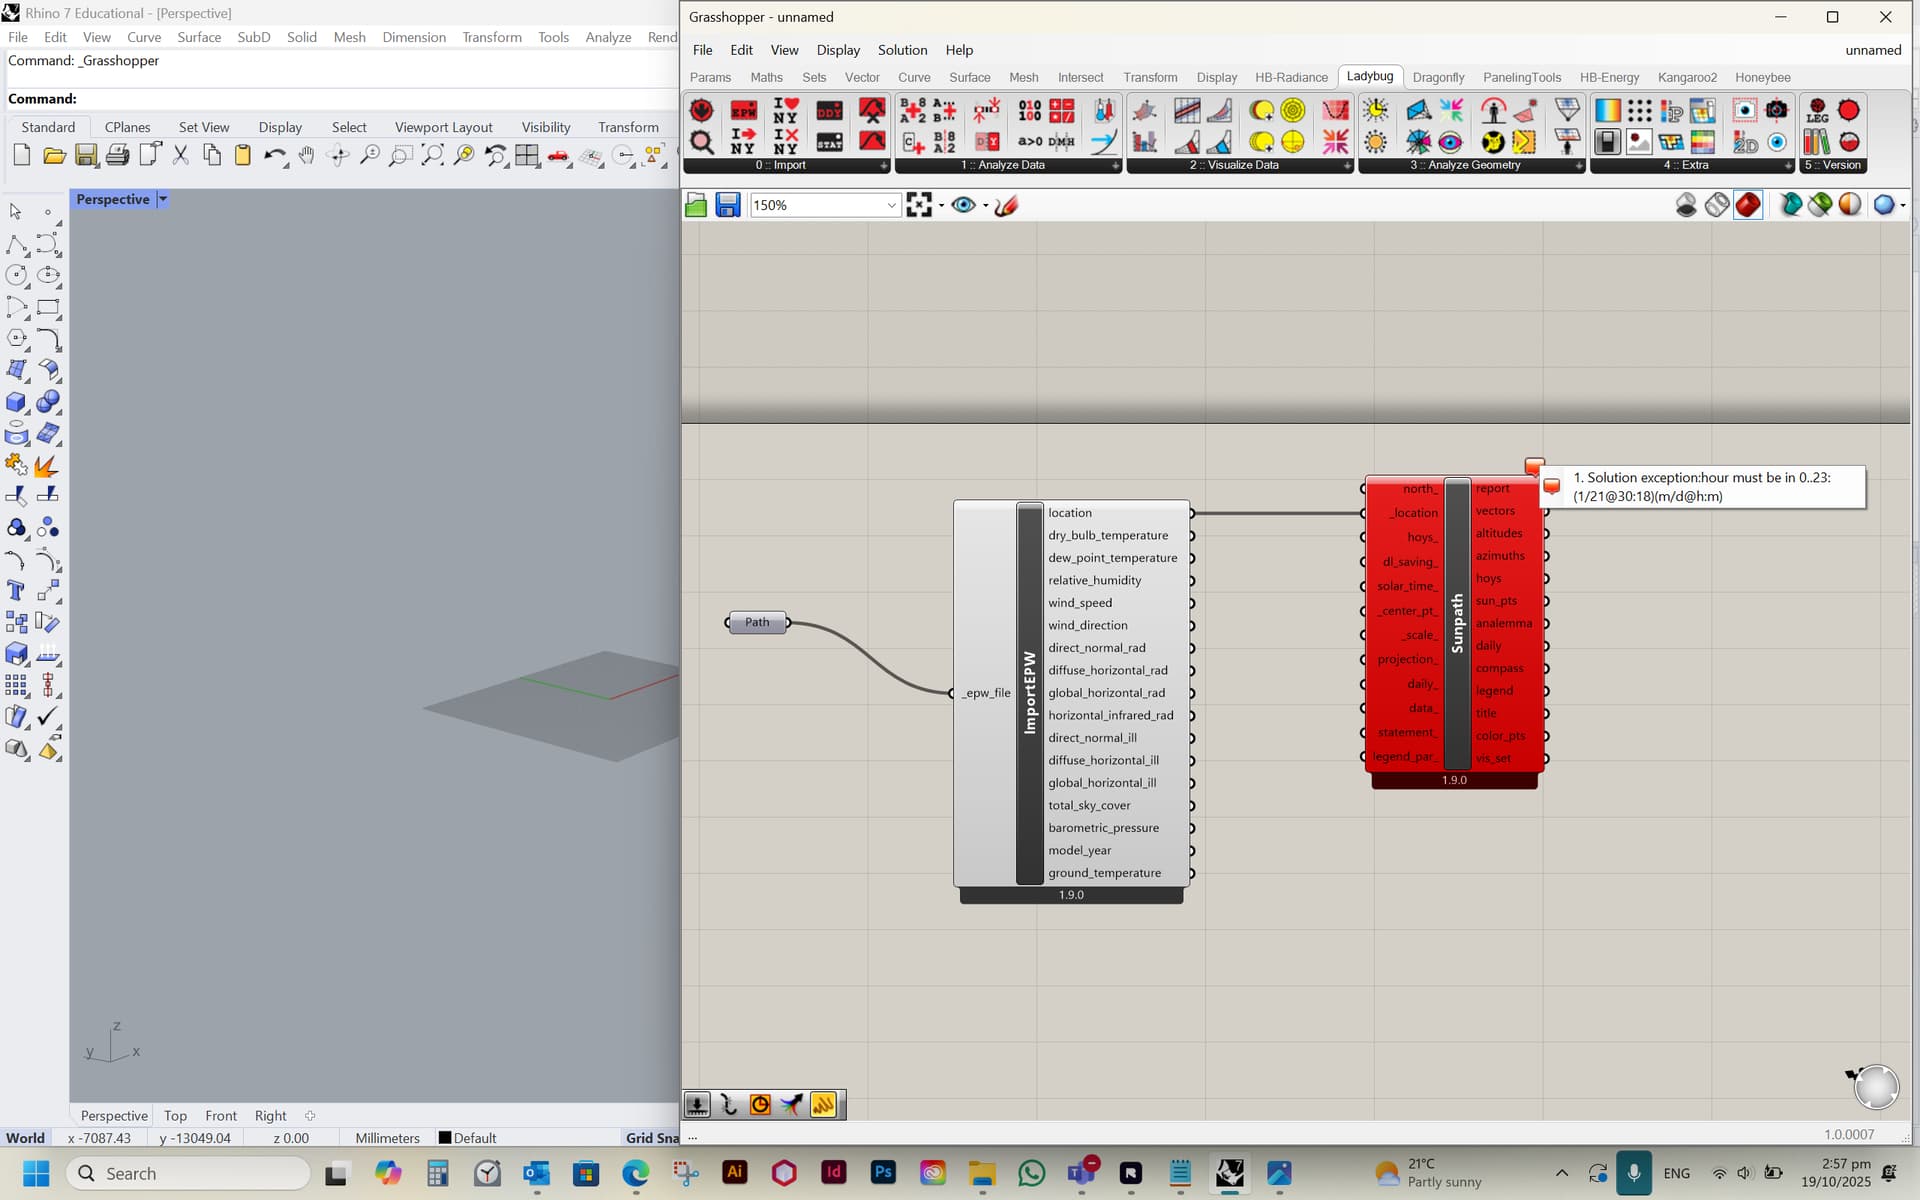
Task: Click the Import STAT component icon
Action: click(829, 142)
